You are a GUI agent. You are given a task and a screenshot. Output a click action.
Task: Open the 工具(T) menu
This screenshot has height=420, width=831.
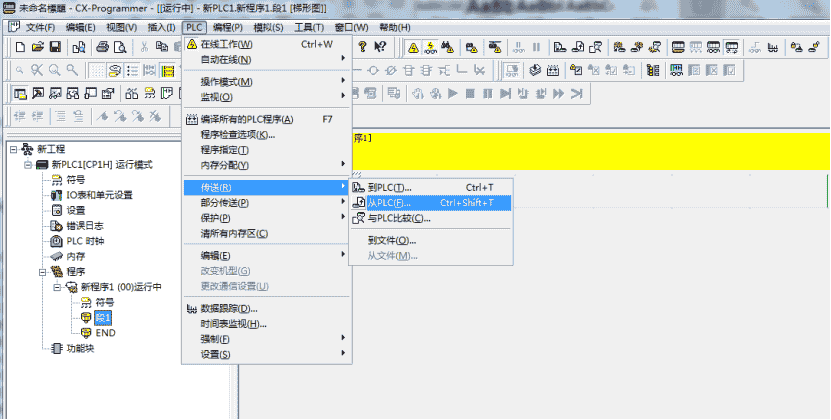pos(309,28)
